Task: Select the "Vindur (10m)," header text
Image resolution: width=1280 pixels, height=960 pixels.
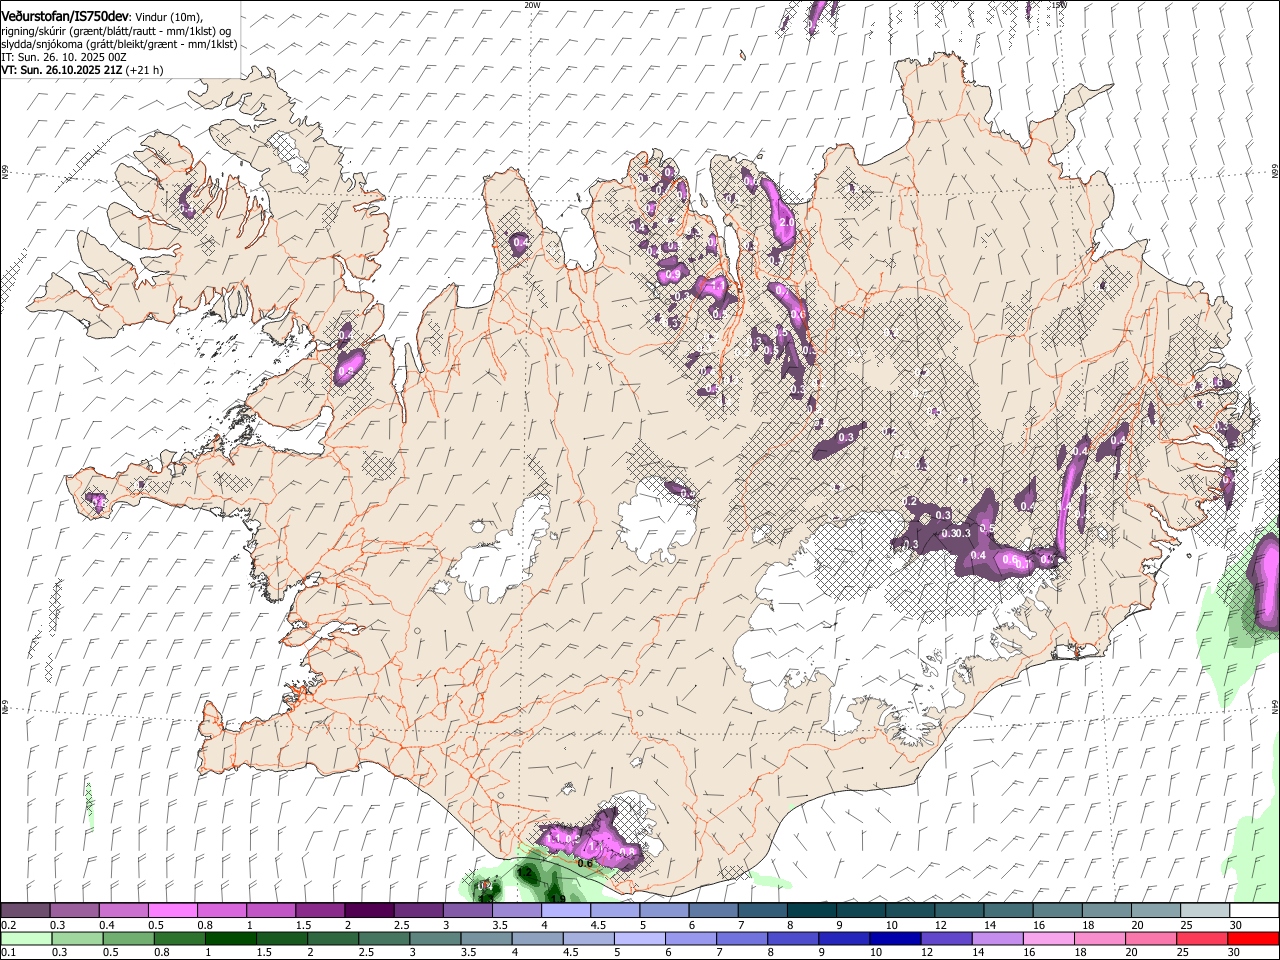Action: coord(171,17)
